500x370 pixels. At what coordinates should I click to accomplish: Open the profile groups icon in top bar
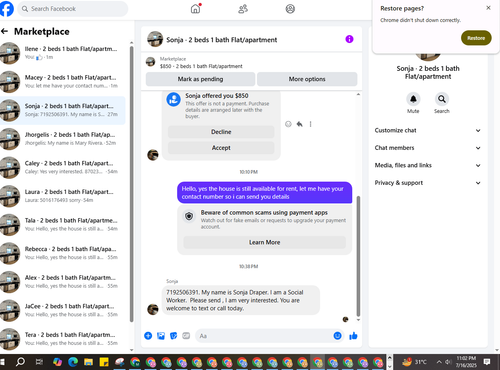point(290,9)
